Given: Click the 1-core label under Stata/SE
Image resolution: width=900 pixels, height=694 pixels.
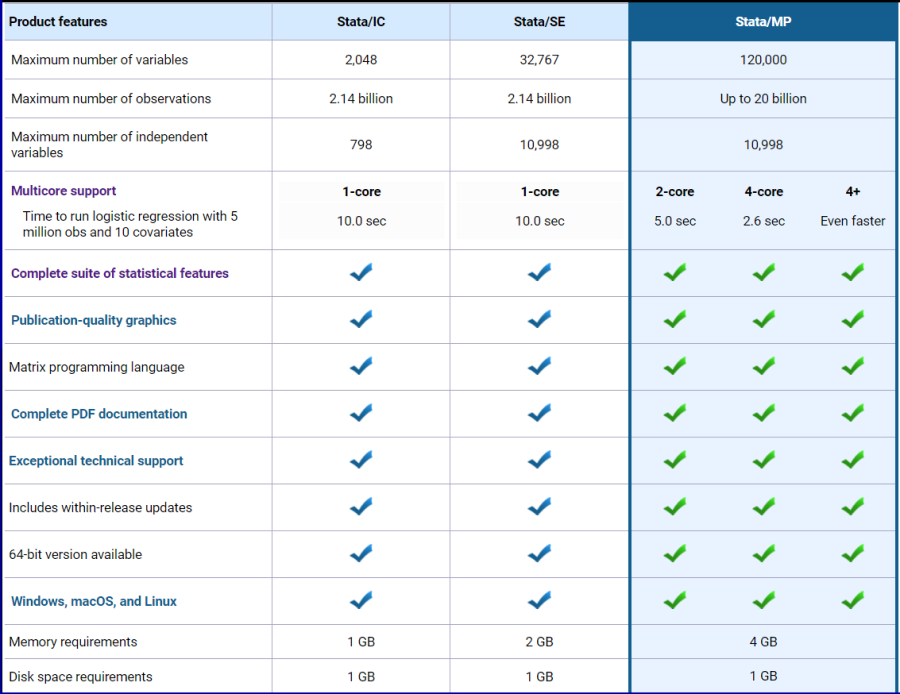Looking at the screenshot, I should 540,192.
